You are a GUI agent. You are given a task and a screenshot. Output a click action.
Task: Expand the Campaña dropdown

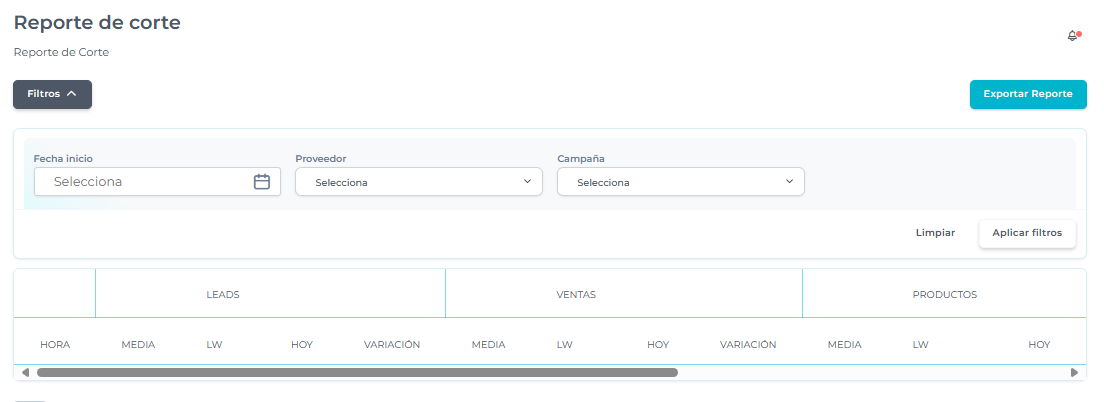[x=680, y=182]
